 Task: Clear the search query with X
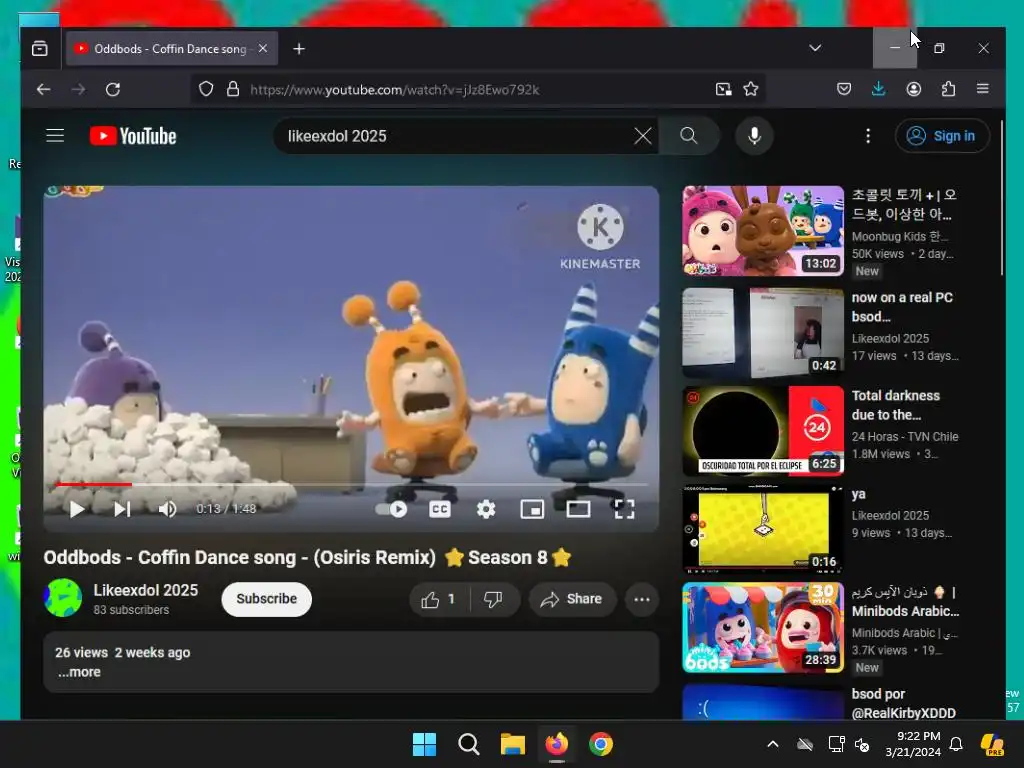pyautogui.click(x=643, y=136)
